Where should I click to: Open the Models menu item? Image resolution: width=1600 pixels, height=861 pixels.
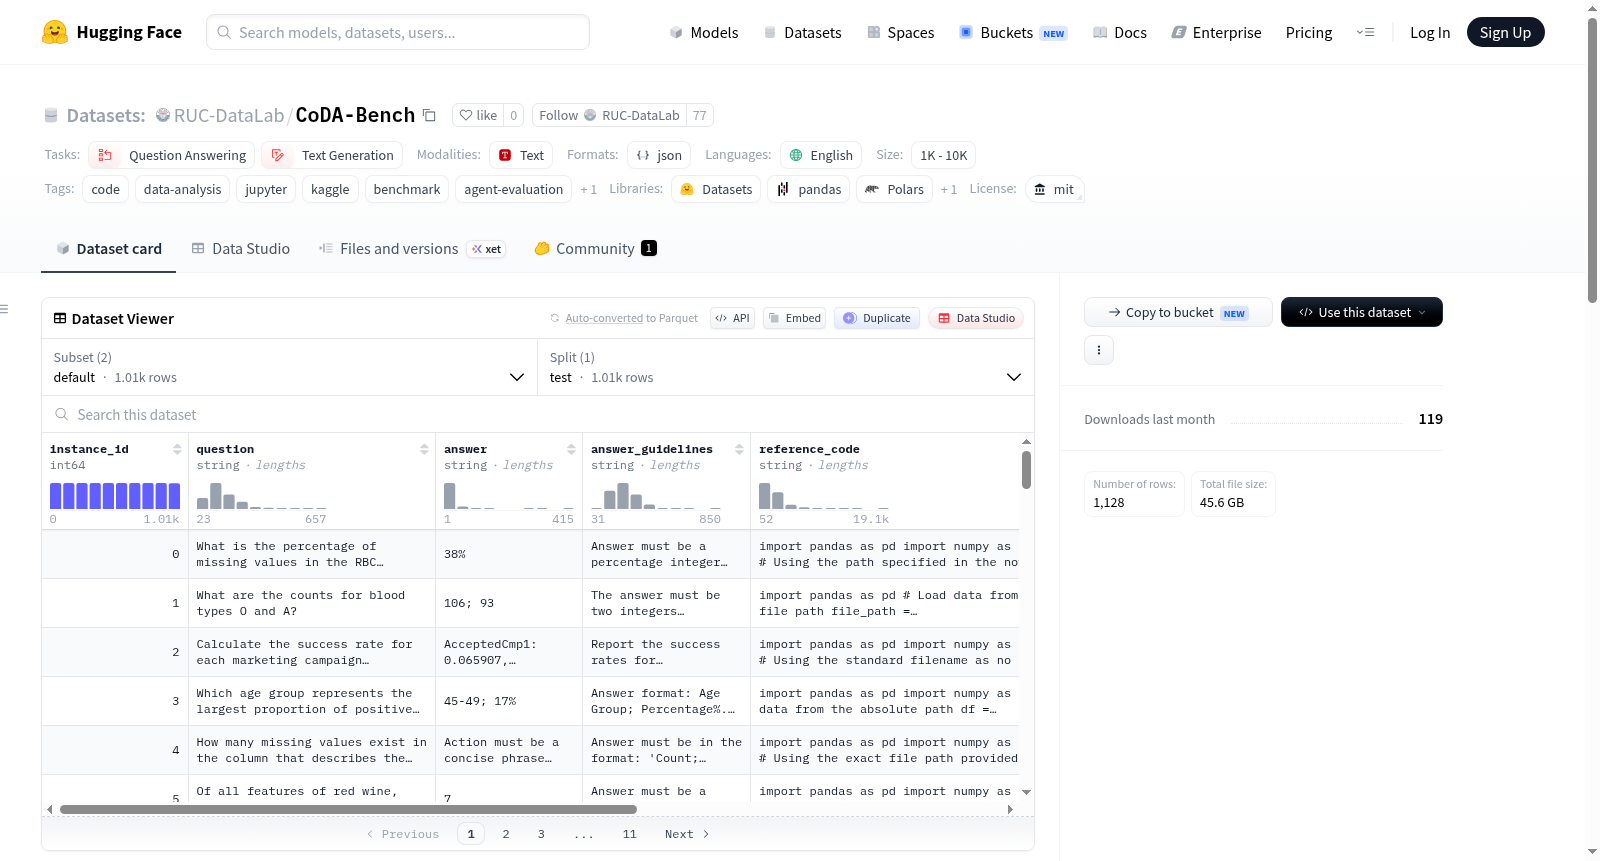click(x=704, y=32)
